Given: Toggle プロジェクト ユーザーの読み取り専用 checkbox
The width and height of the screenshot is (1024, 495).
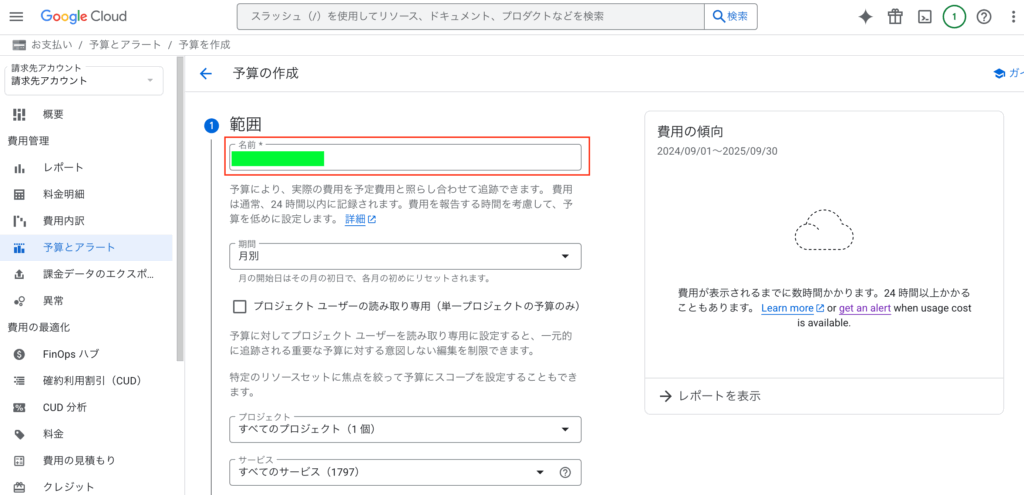Looking at the screenshot, I should pos(240,306).
